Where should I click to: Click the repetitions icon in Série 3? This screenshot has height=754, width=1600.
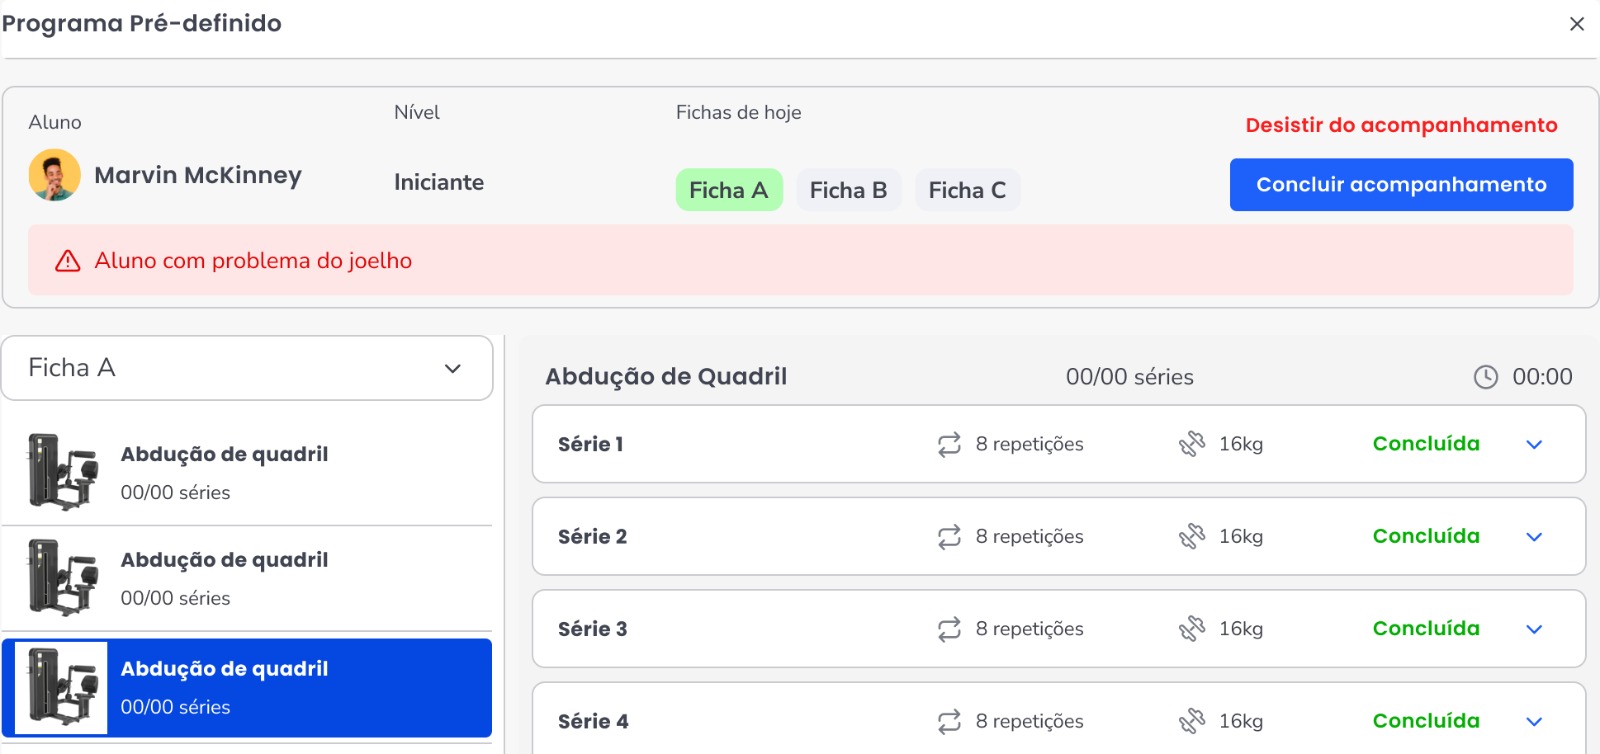click(949, 629)
